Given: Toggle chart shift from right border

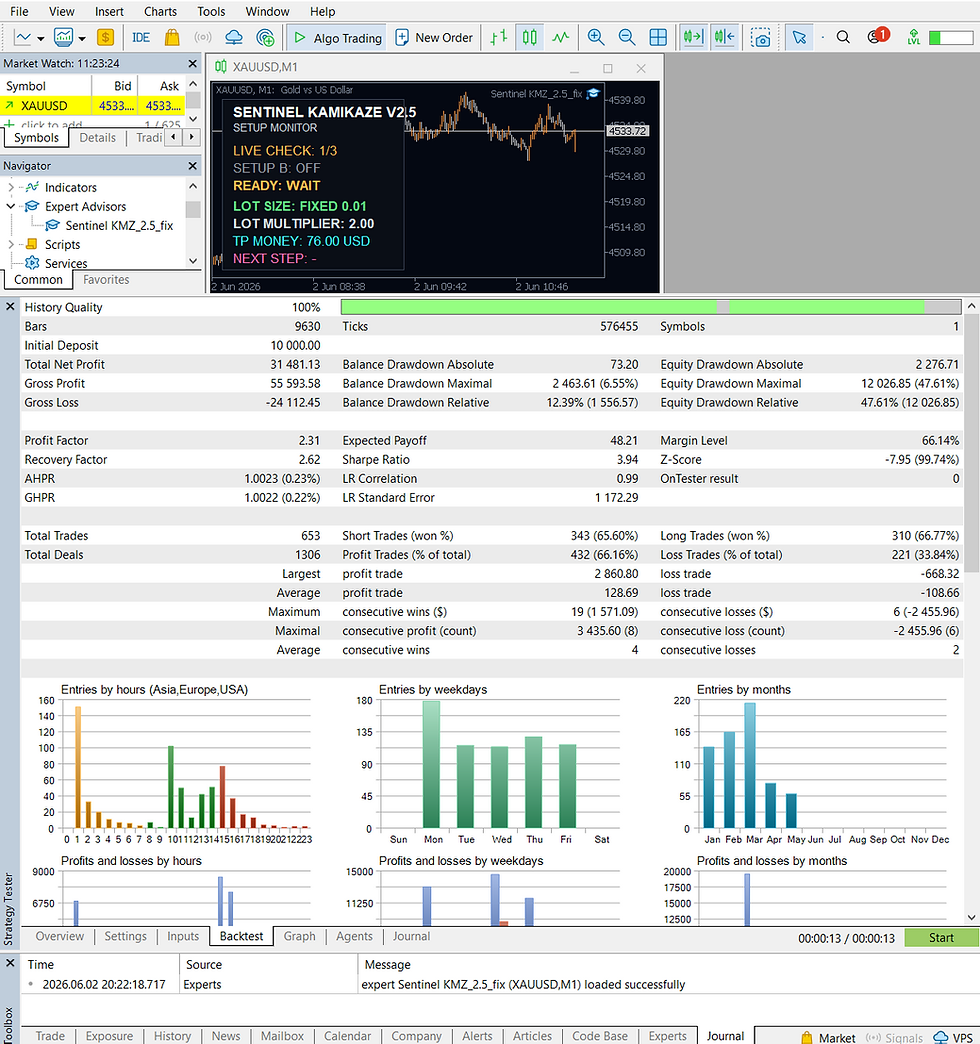Looking at the screenshot, I should click(724, 37).
